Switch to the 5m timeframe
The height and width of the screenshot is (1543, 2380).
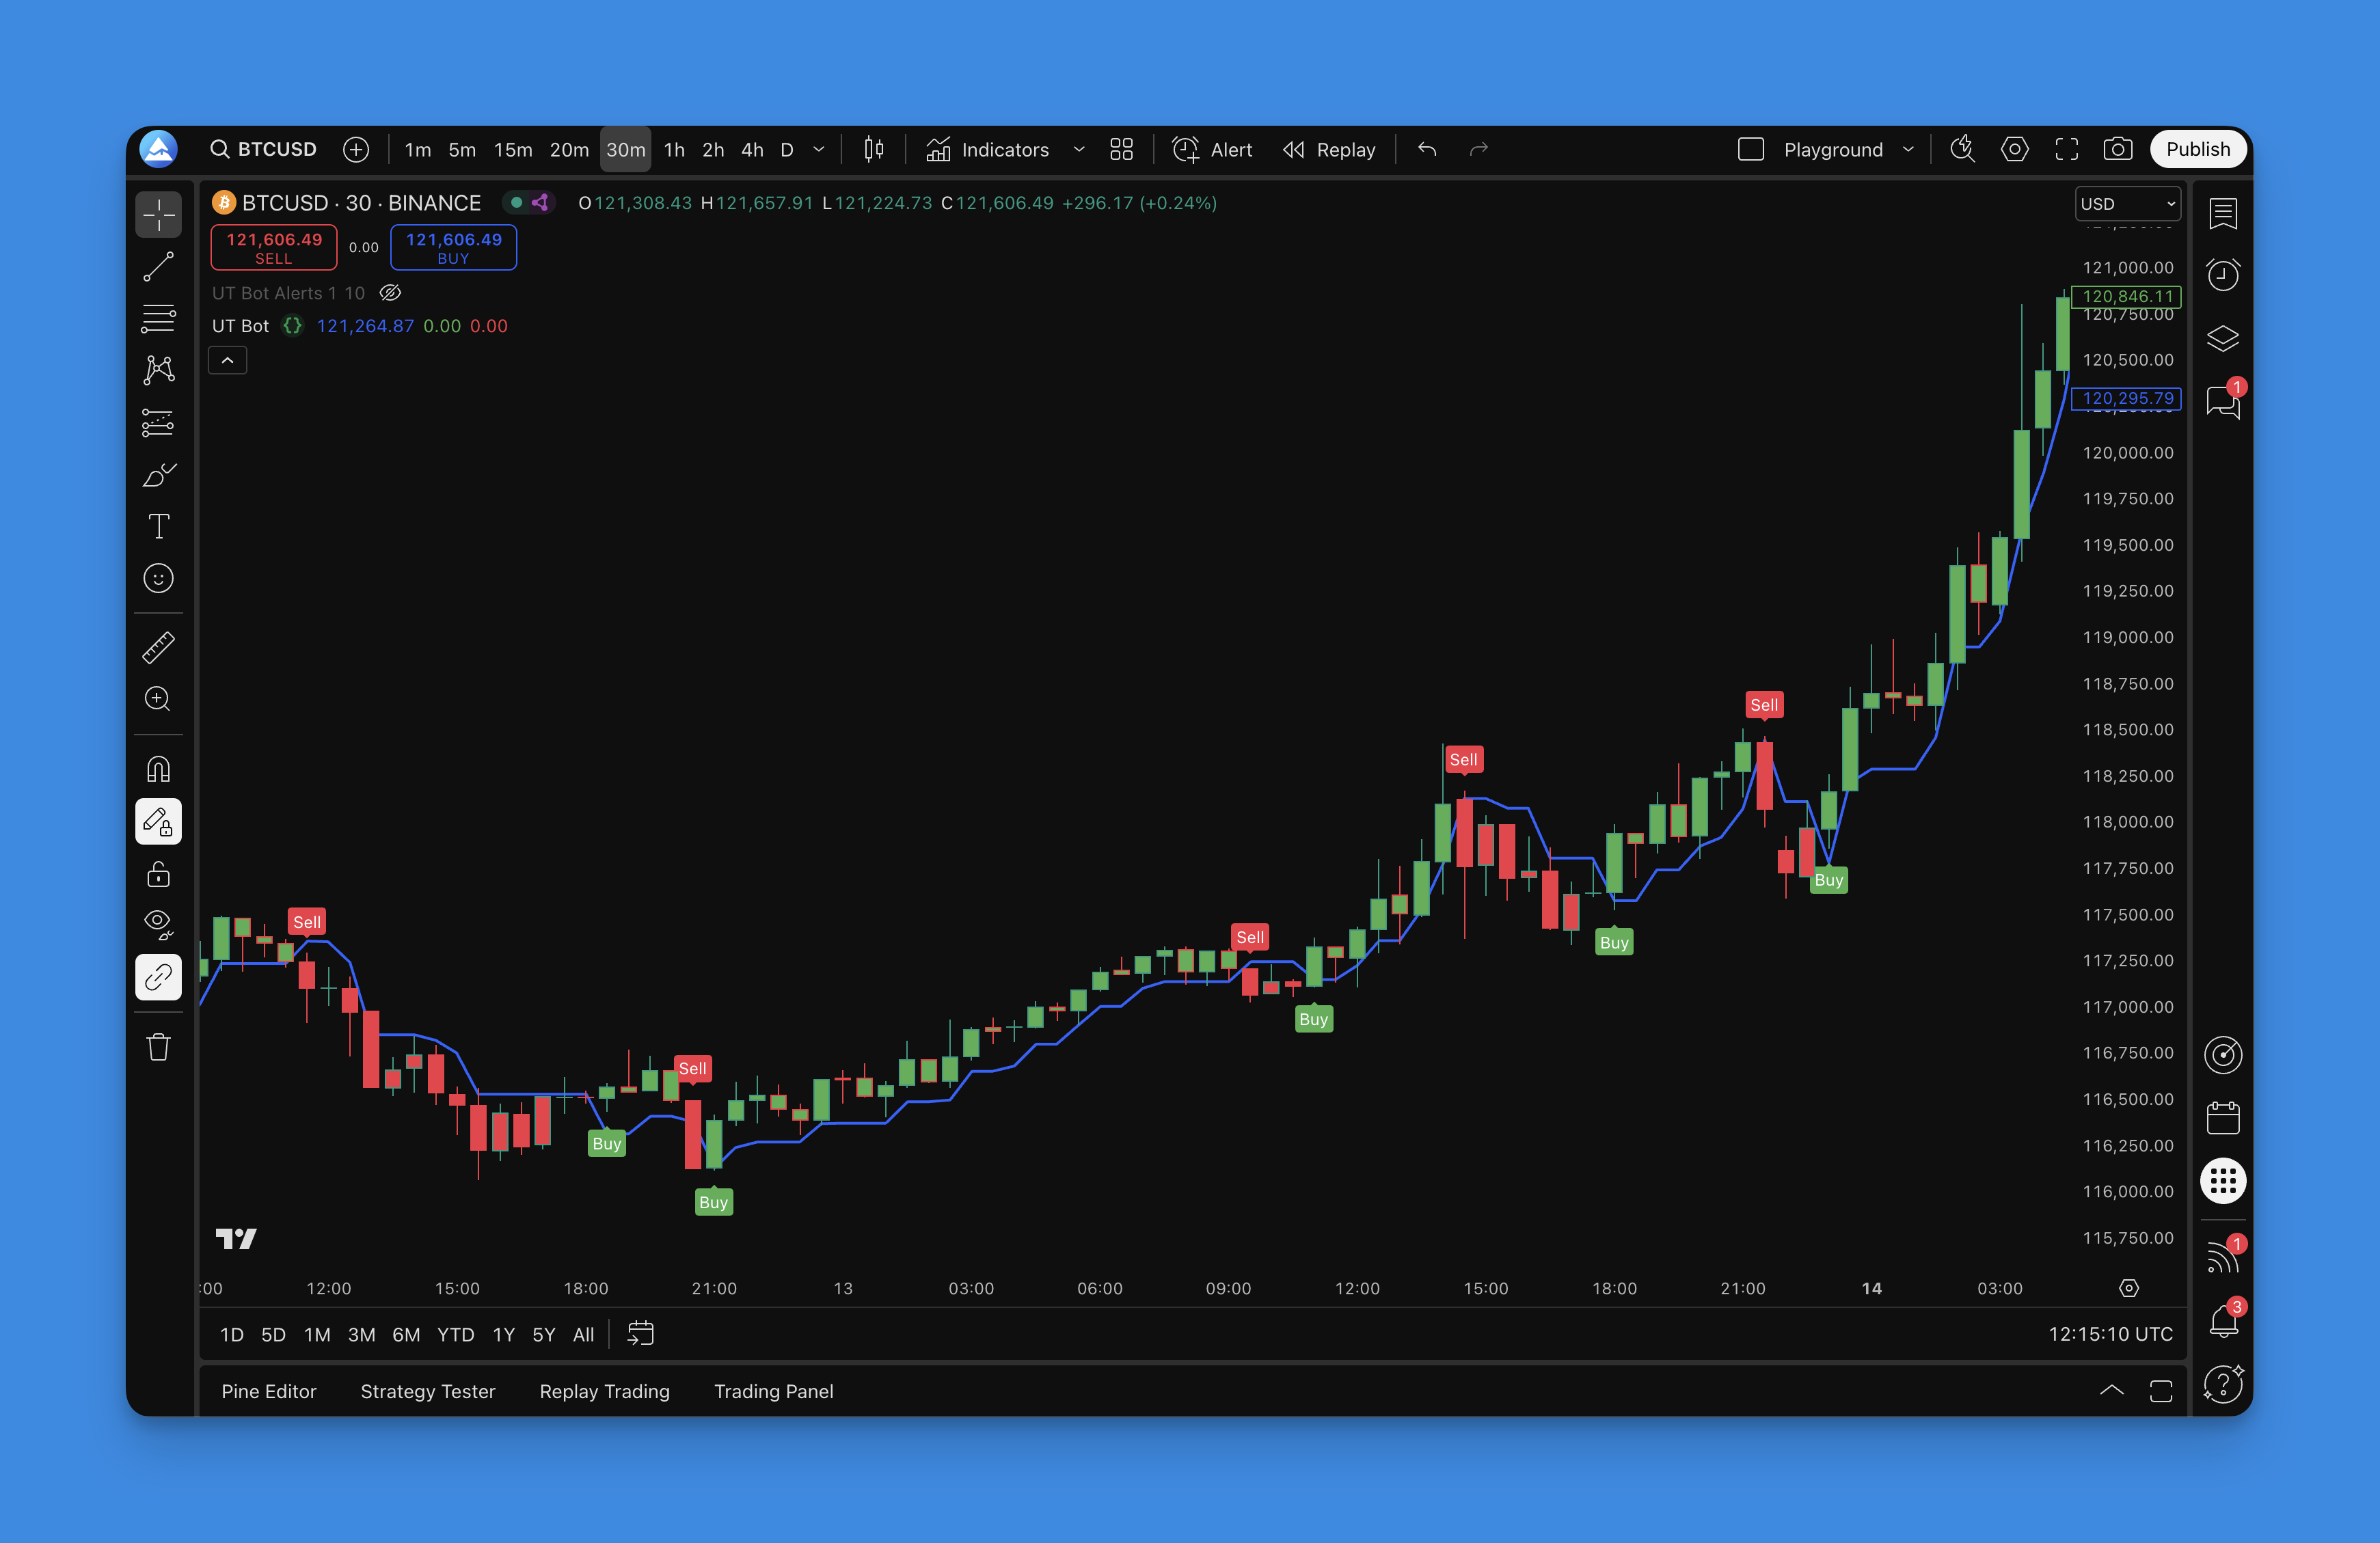tap(462, 149)
